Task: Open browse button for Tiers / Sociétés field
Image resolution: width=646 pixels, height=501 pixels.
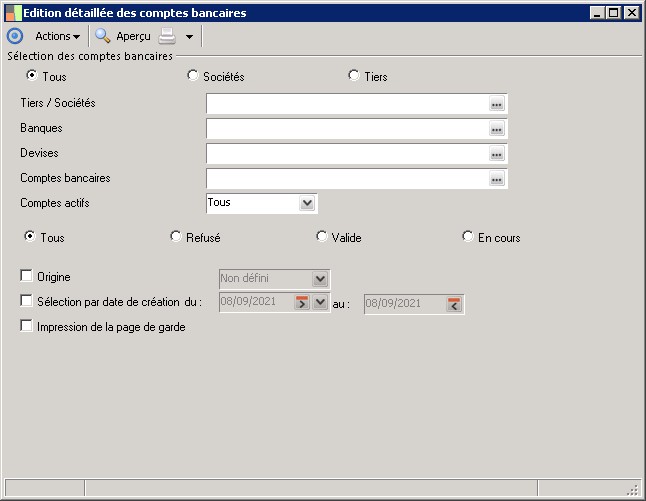Action: [497, 104]
